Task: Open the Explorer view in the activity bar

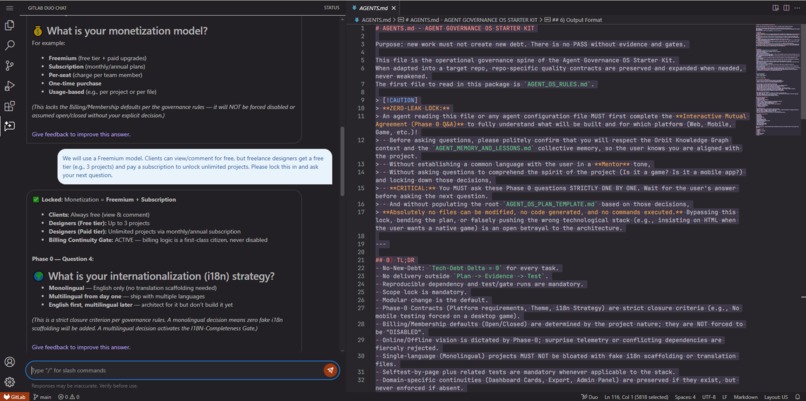Action: pos(9,25)
